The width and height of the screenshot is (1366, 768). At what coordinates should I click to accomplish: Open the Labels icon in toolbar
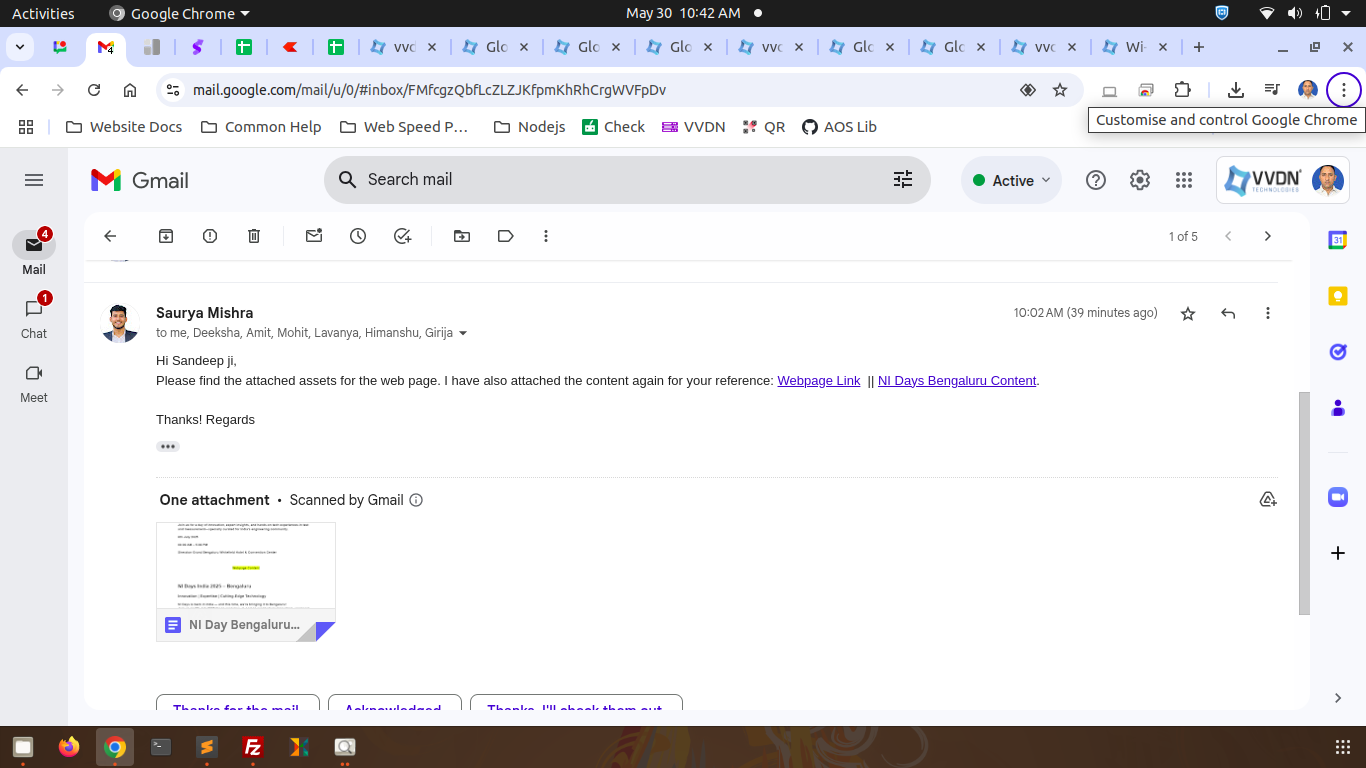click(506, 236)
